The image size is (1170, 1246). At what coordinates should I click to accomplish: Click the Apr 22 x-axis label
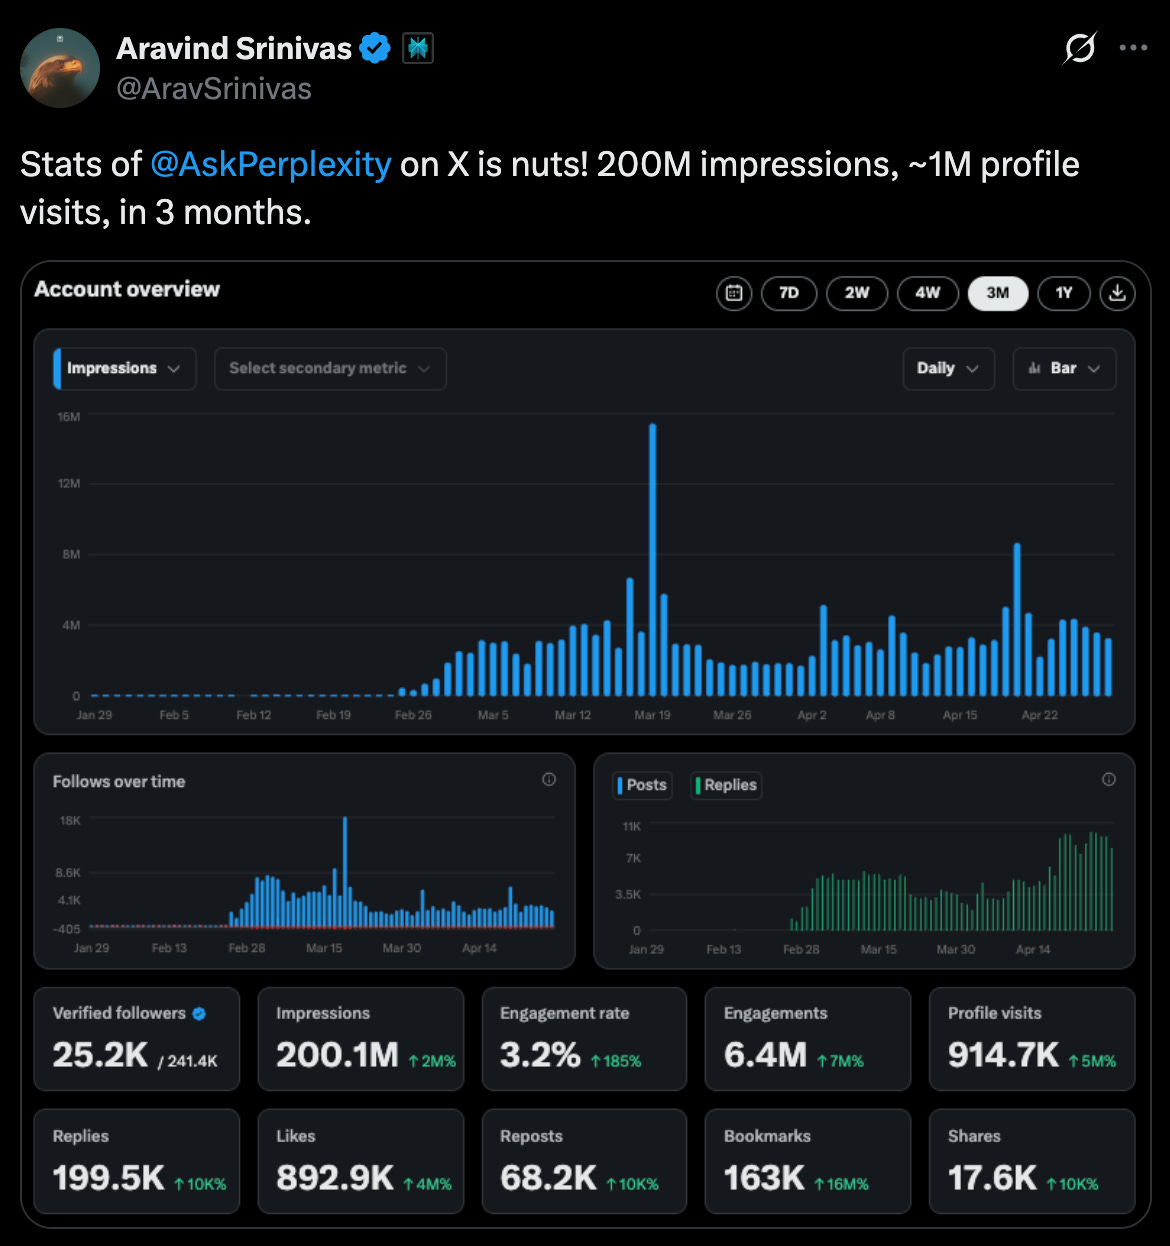1040,715
